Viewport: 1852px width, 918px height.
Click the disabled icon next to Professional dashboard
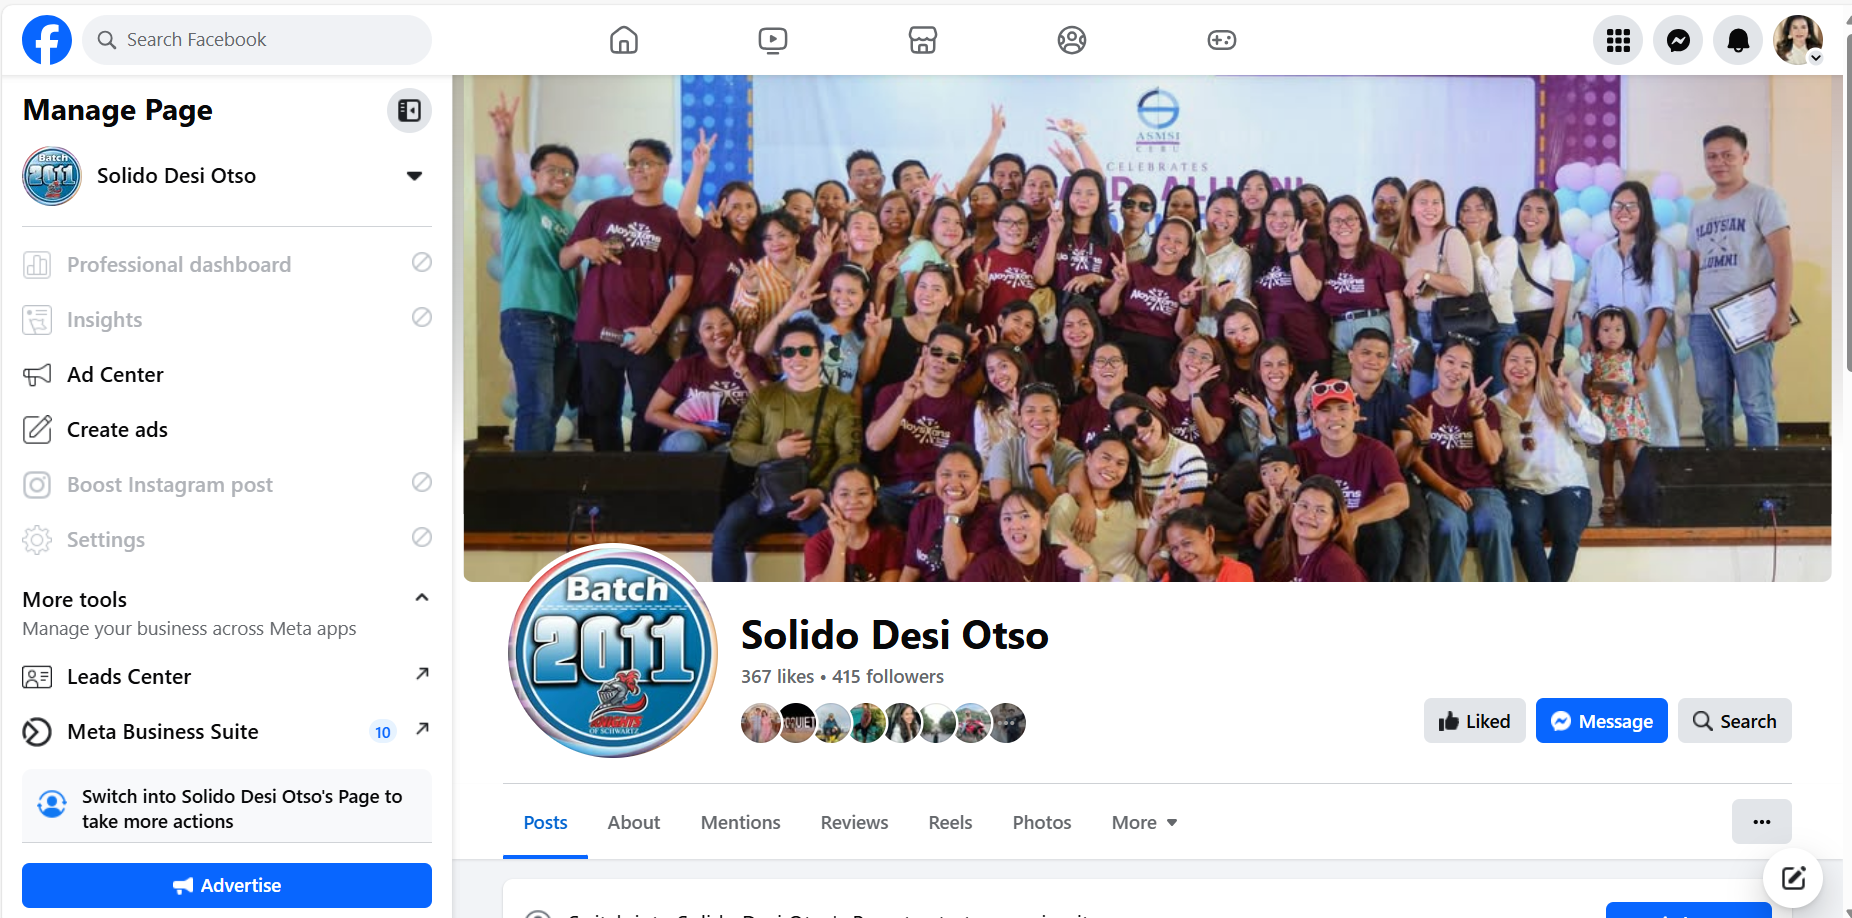click(422, 262)
